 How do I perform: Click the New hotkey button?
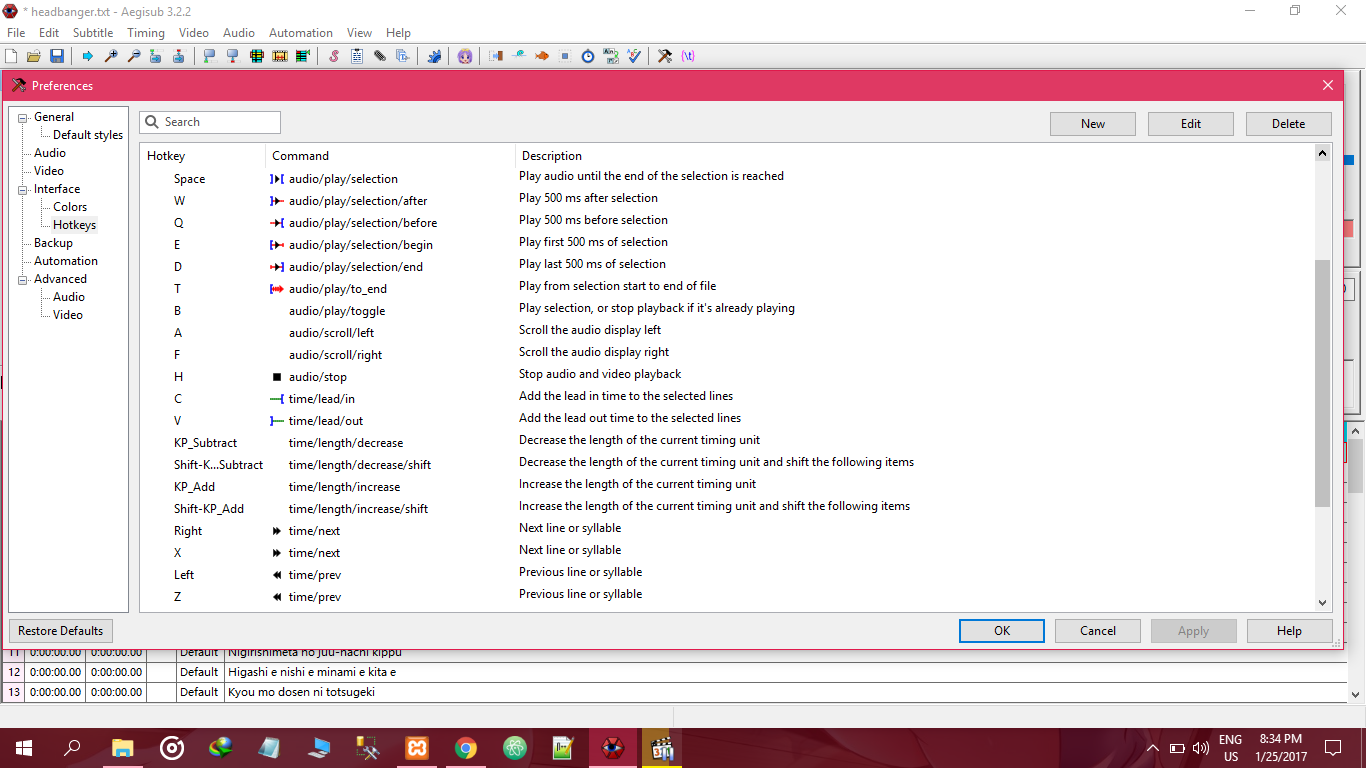[x=1093, y=124]
